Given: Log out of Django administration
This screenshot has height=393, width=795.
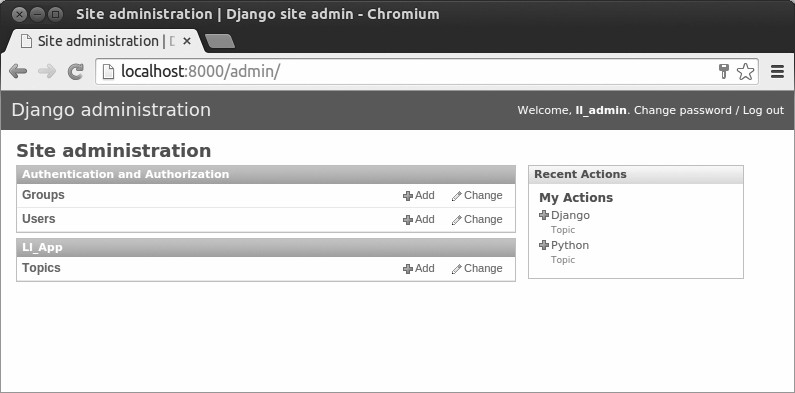Looking at the screenshot, I should coord(763,110).
